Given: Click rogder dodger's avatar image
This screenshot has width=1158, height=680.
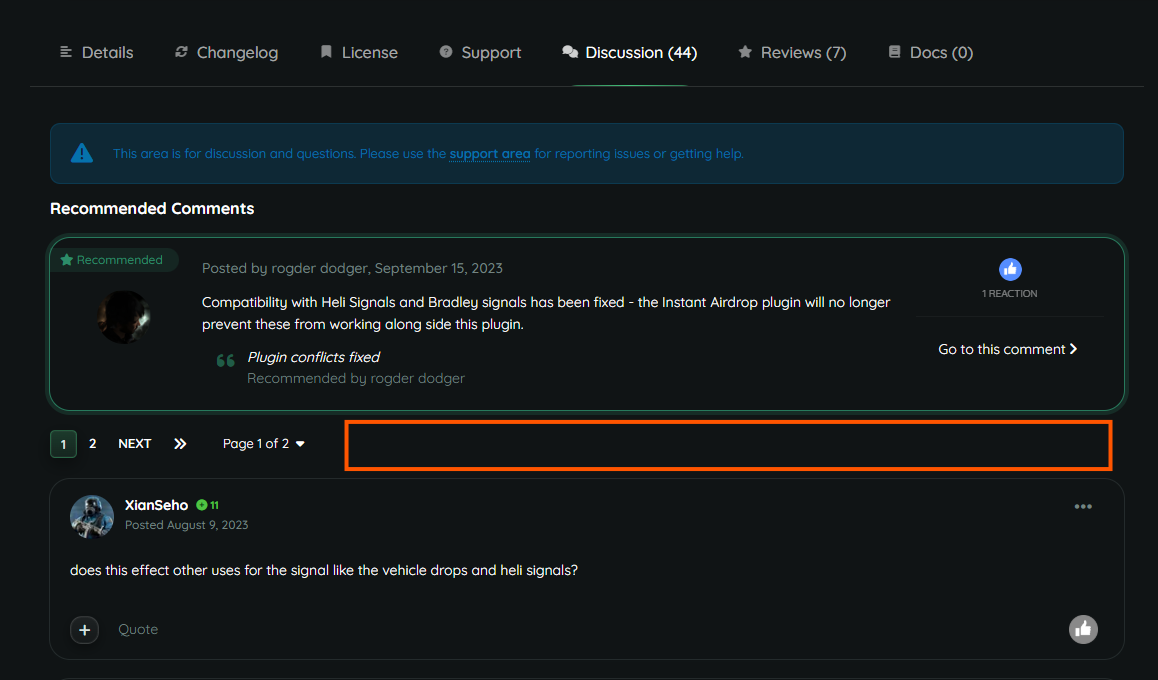Looking at the screenshot, I should pyautogui.click(x=124, y=317).
